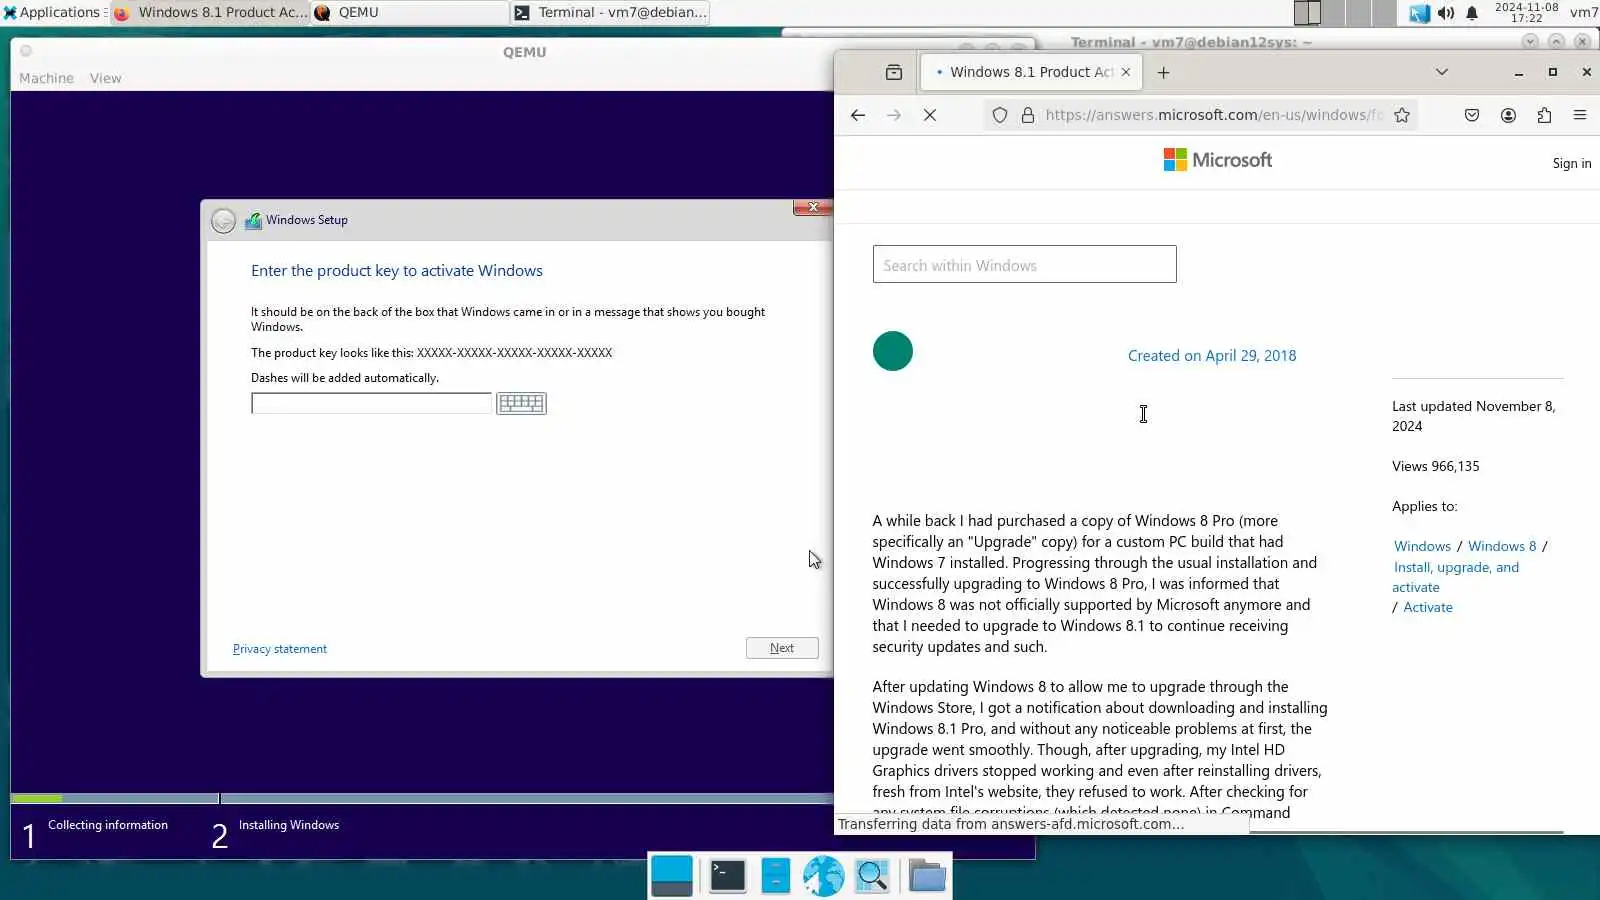Launch Terminal from the dock
1600x900 pixels.
[727, 876]
